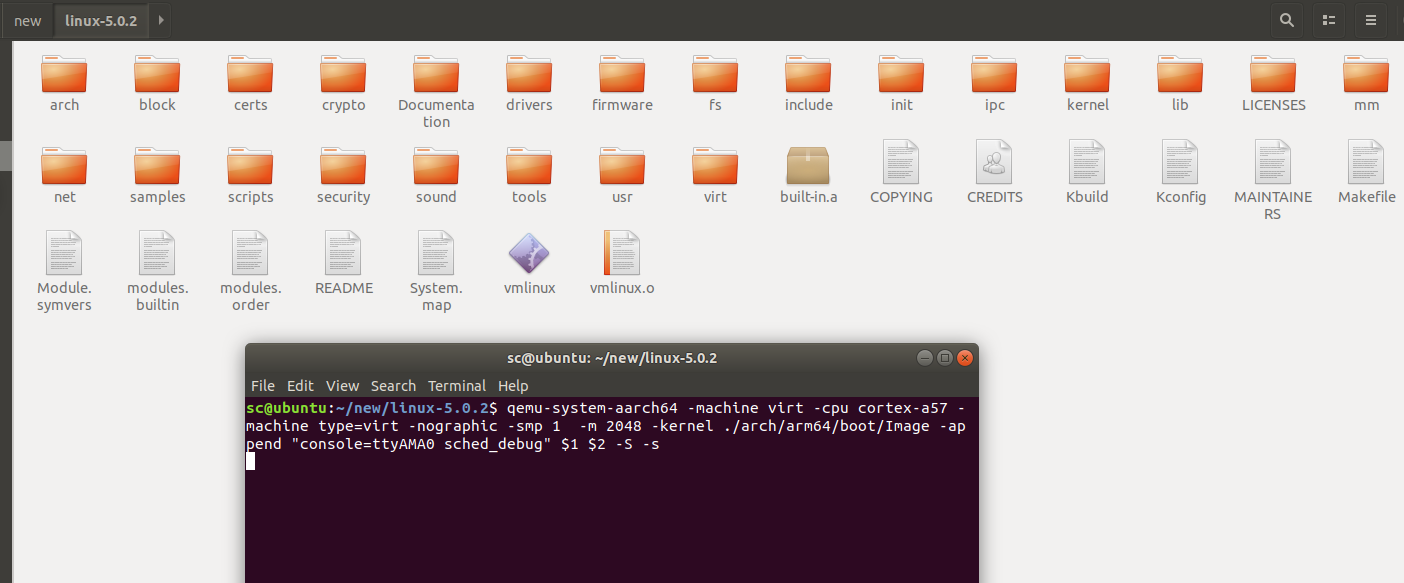Open the terminal File menu

263,386
